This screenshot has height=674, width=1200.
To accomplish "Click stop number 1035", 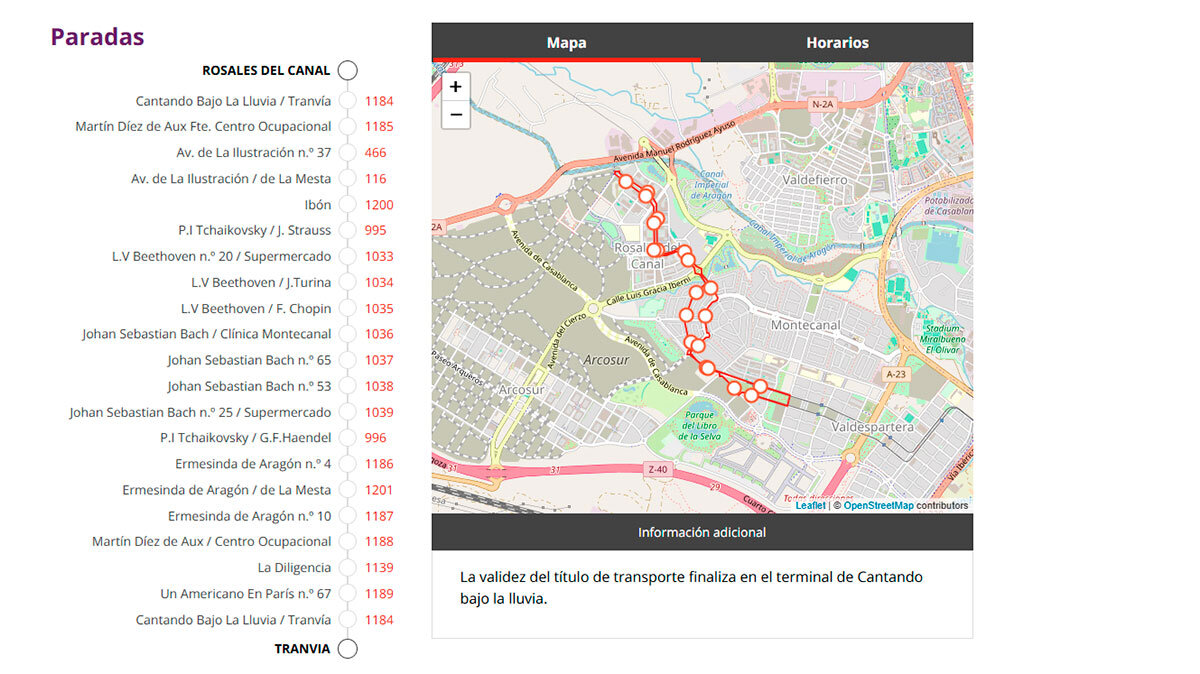I will [x=379, y=308].
